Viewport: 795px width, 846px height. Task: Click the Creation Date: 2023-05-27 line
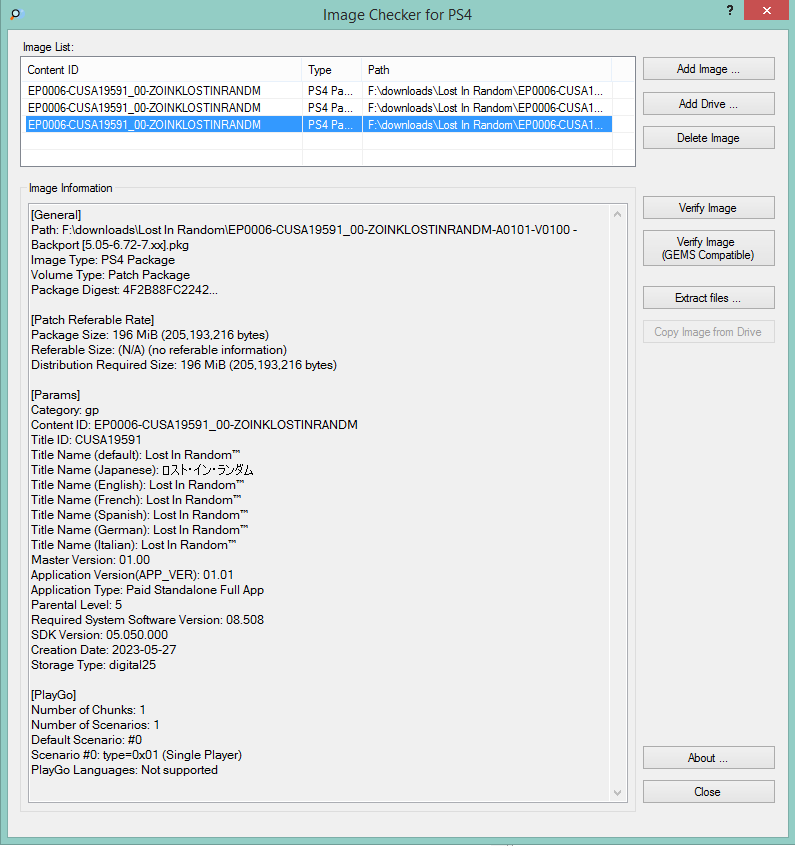click(x=104, y=650)
